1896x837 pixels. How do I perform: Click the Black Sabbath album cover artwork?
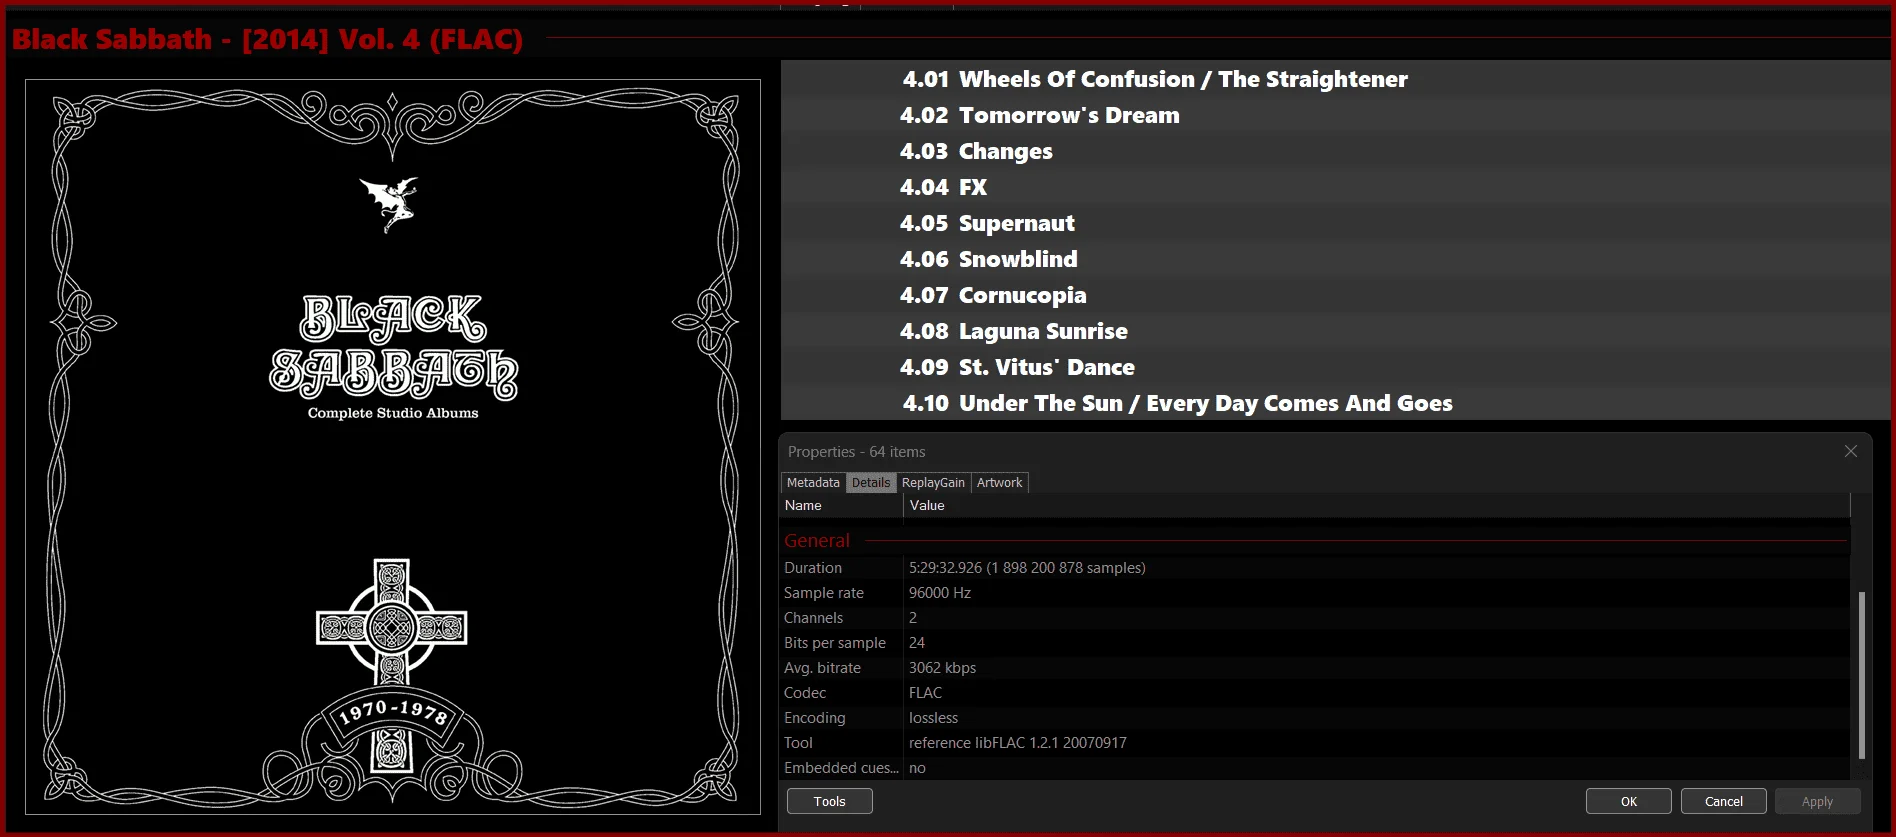[x=393, y=447]
